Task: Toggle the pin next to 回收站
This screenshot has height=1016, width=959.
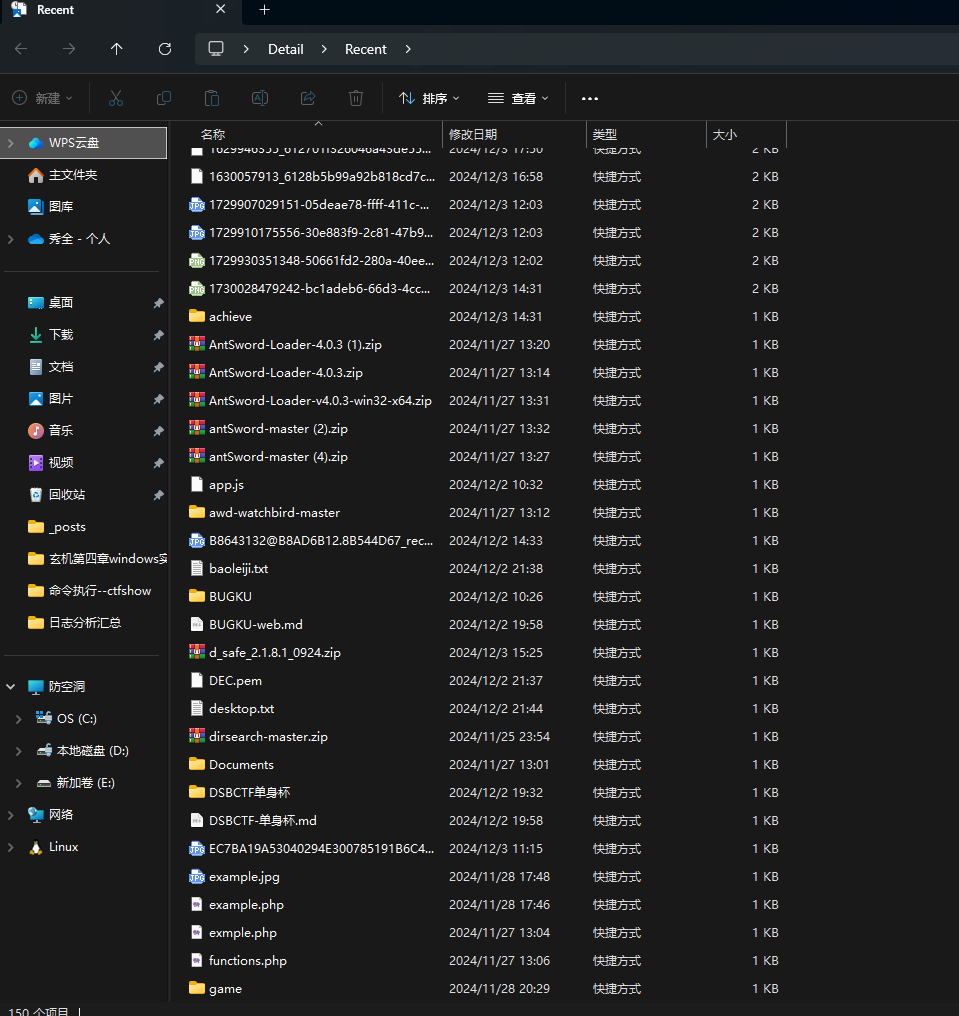Action: point(158,495)
